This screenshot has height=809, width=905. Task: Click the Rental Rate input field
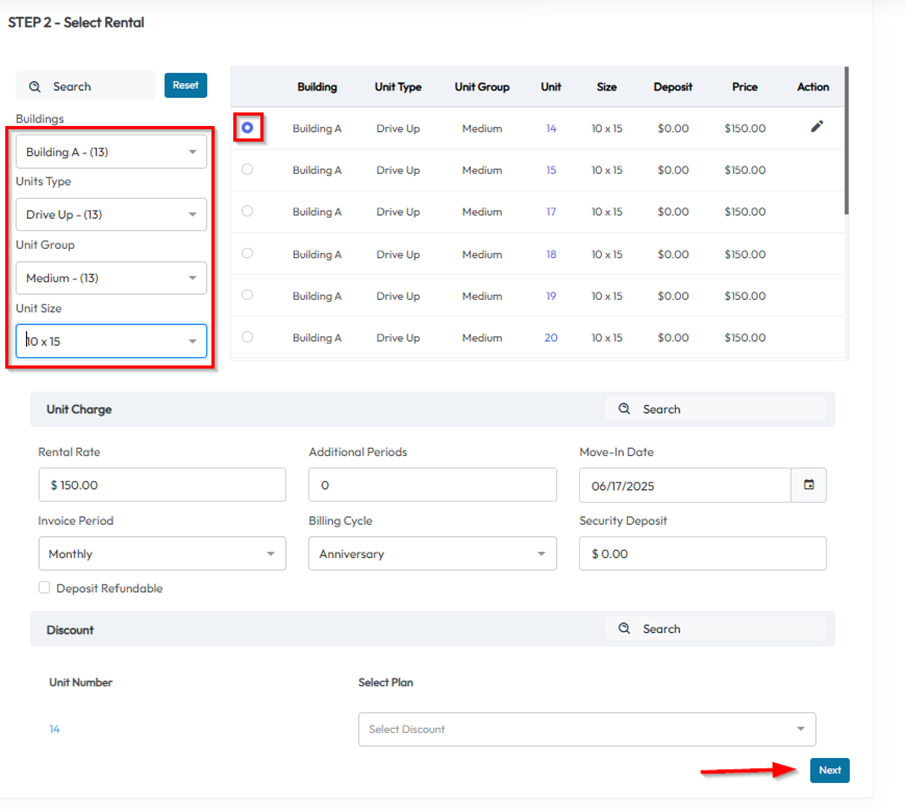click(161, 485)
